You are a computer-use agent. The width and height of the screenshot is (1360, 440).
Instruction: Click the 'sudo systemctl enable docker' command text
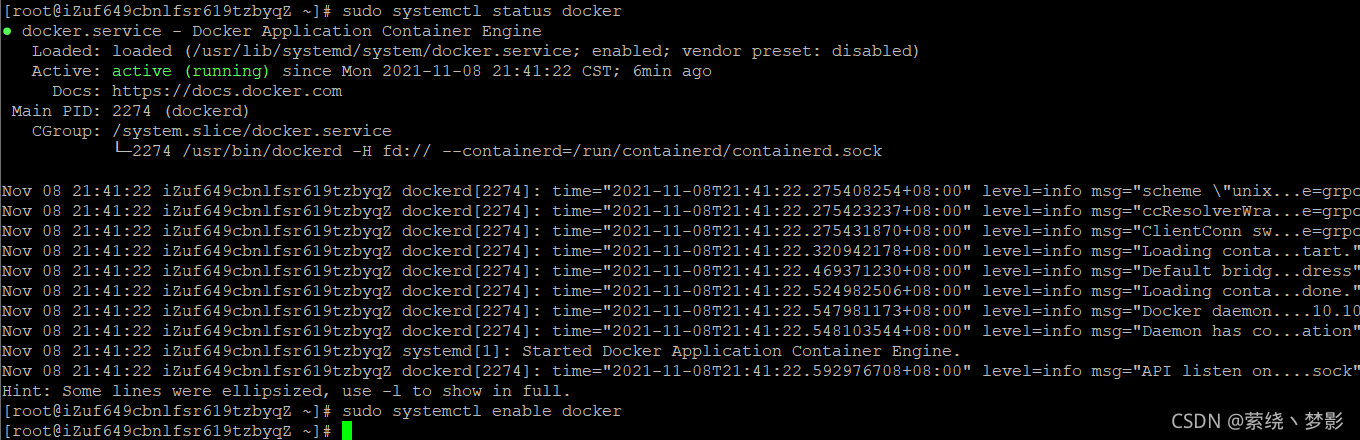pyautogui.click(x=481, y=411)
